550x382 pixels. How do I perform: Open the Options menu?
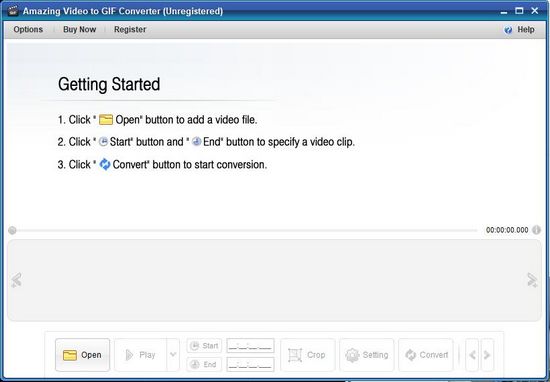pos(28,29)
